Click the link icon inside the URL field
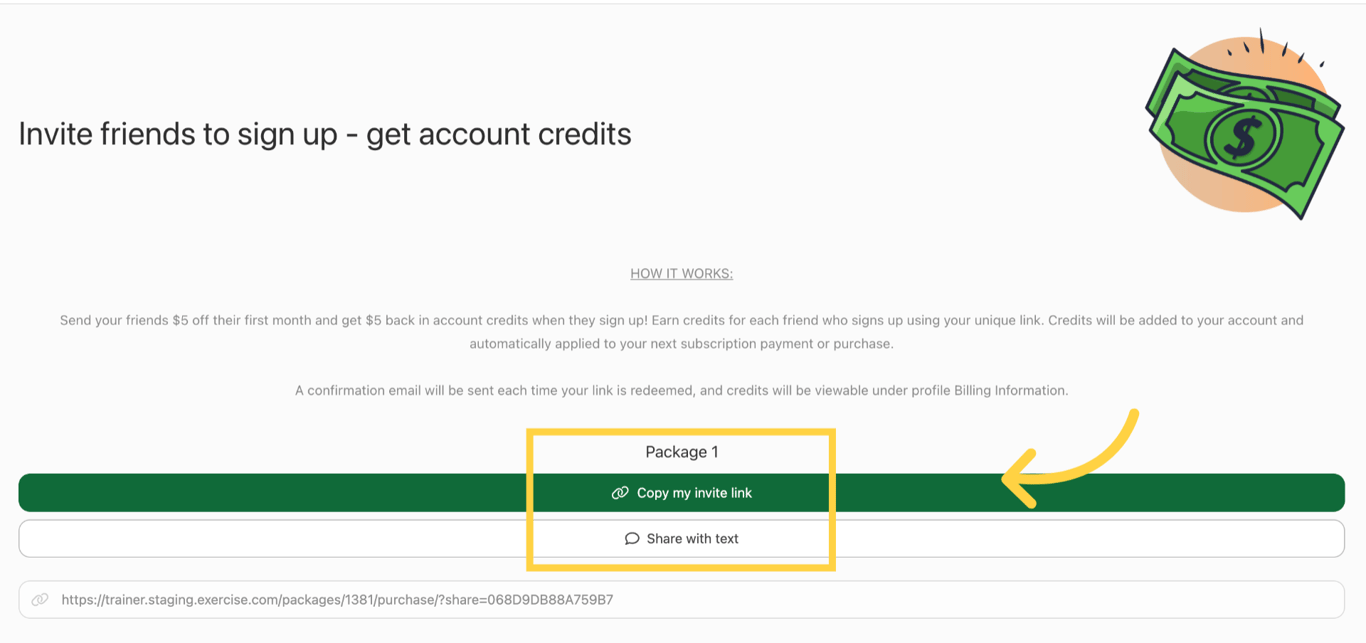 40,599
